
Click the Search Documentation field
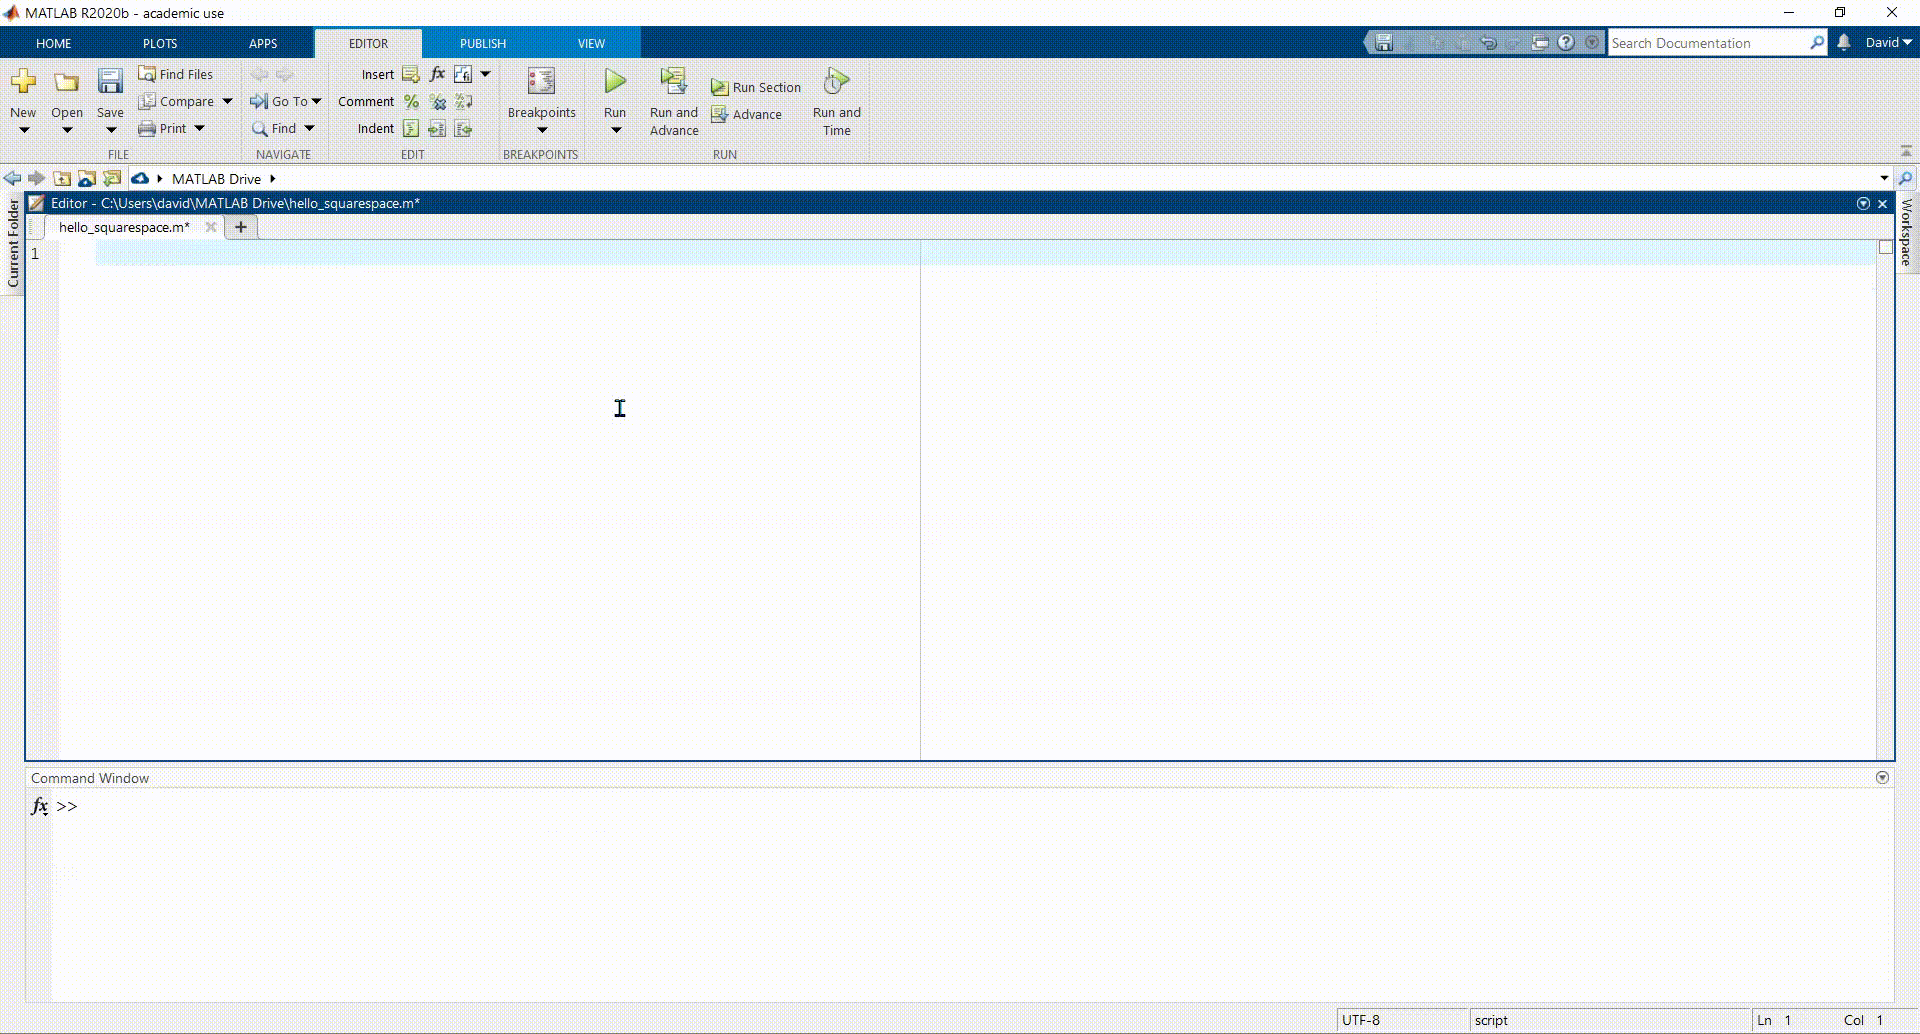[1708, 43]
